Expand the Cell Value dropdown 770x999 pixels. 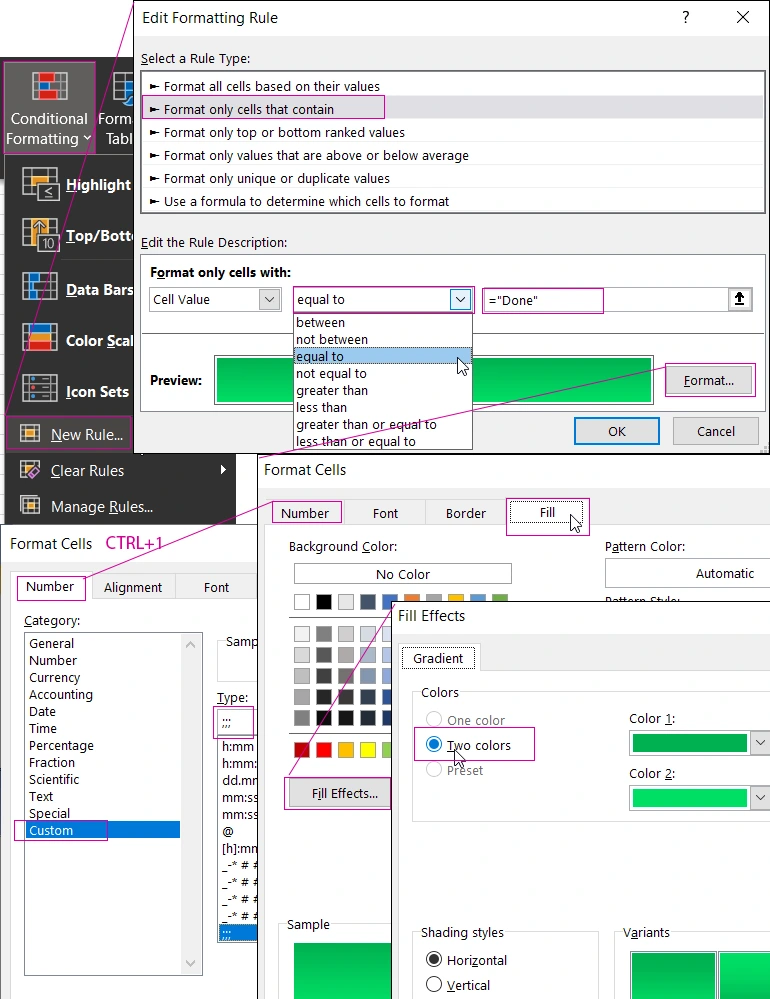coord(269,299)
